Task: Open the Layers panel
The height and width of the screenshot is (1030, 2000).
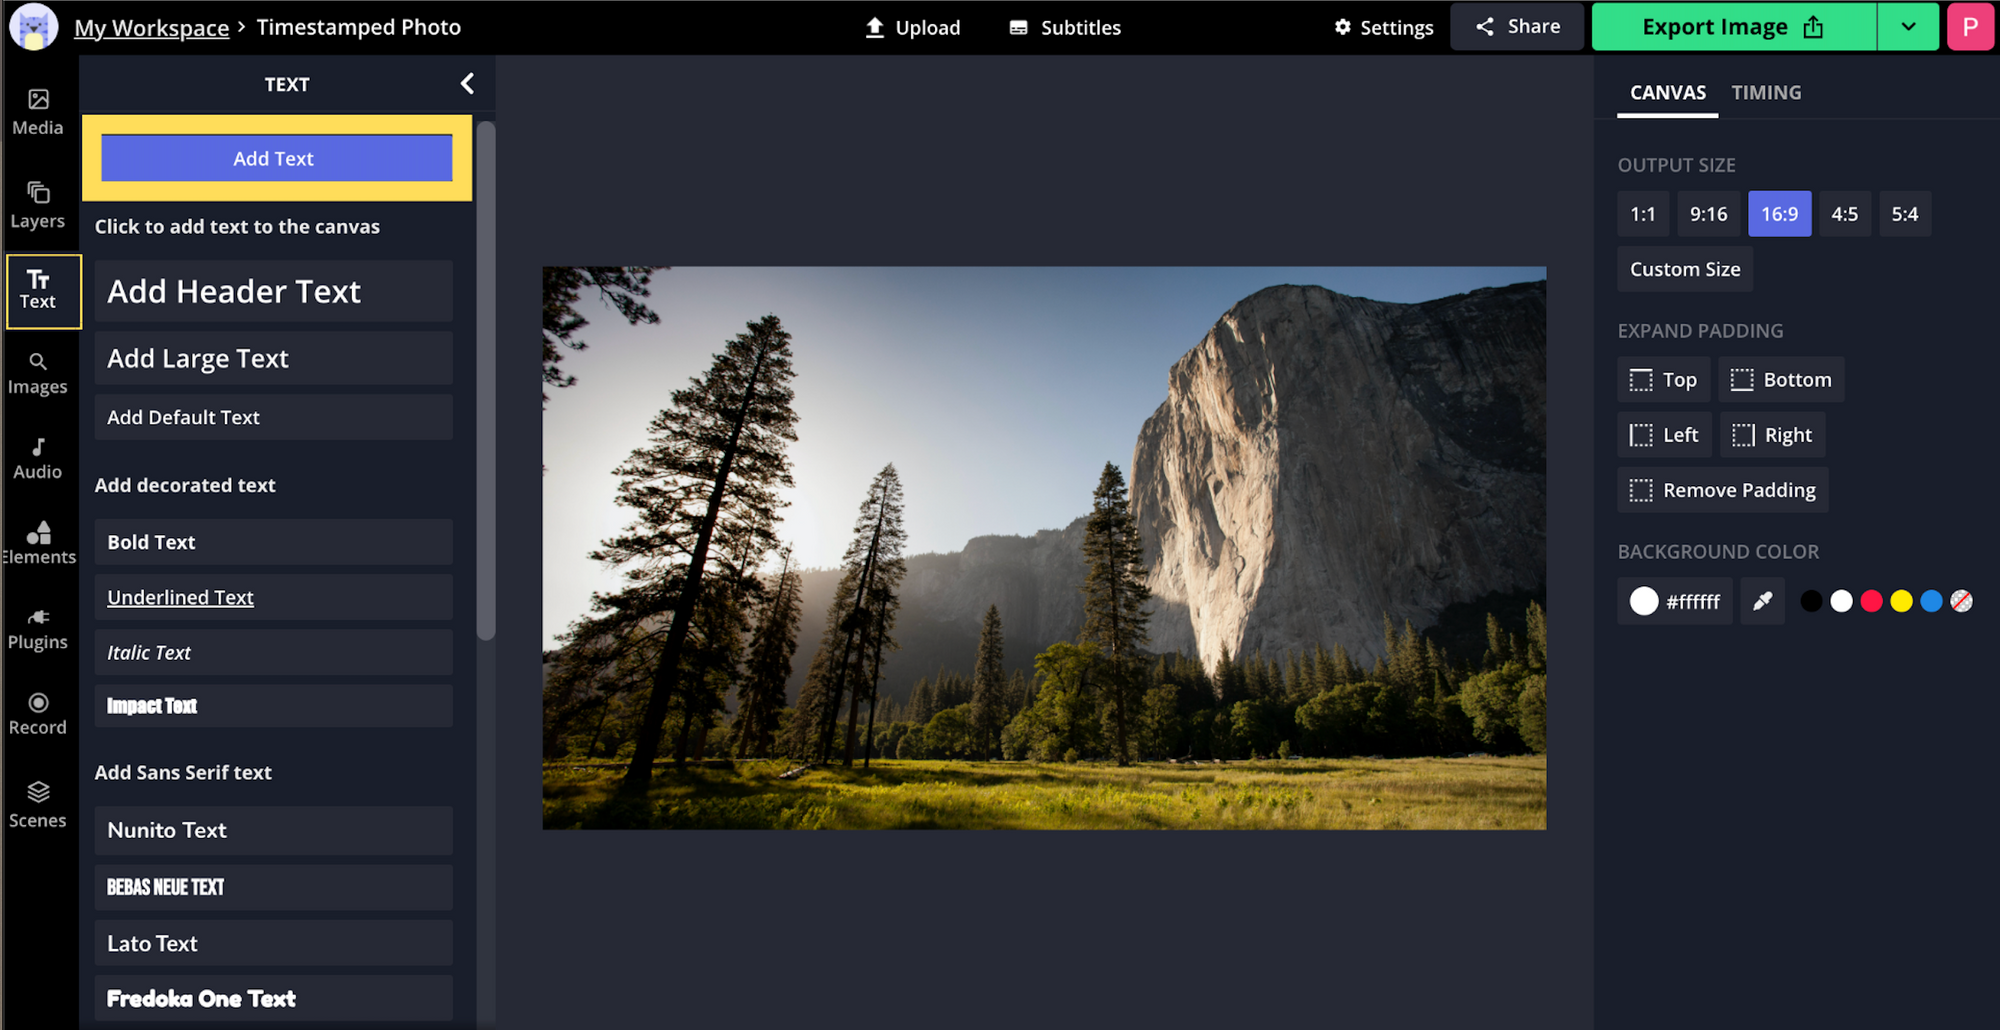Action: tap(38, 204)
